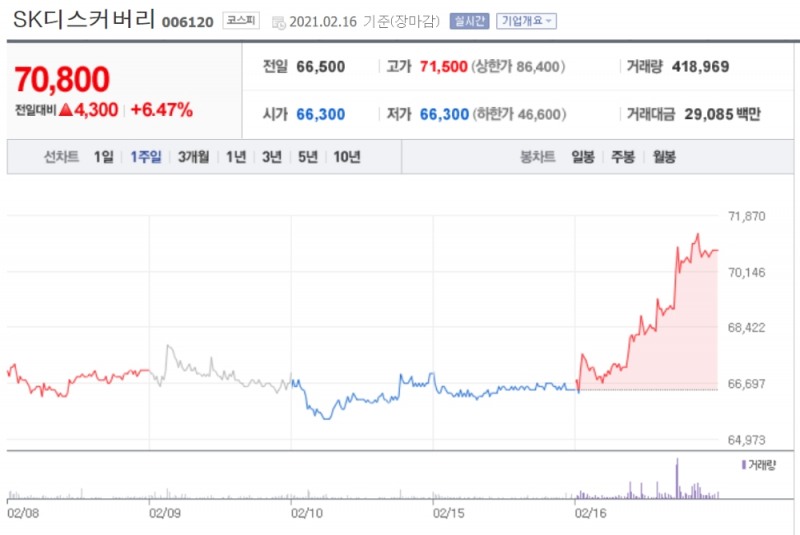800x535 pixels.
Task: Open the 기업개요 dropdown
Action: pyautogui.click(x=527, y=21)
